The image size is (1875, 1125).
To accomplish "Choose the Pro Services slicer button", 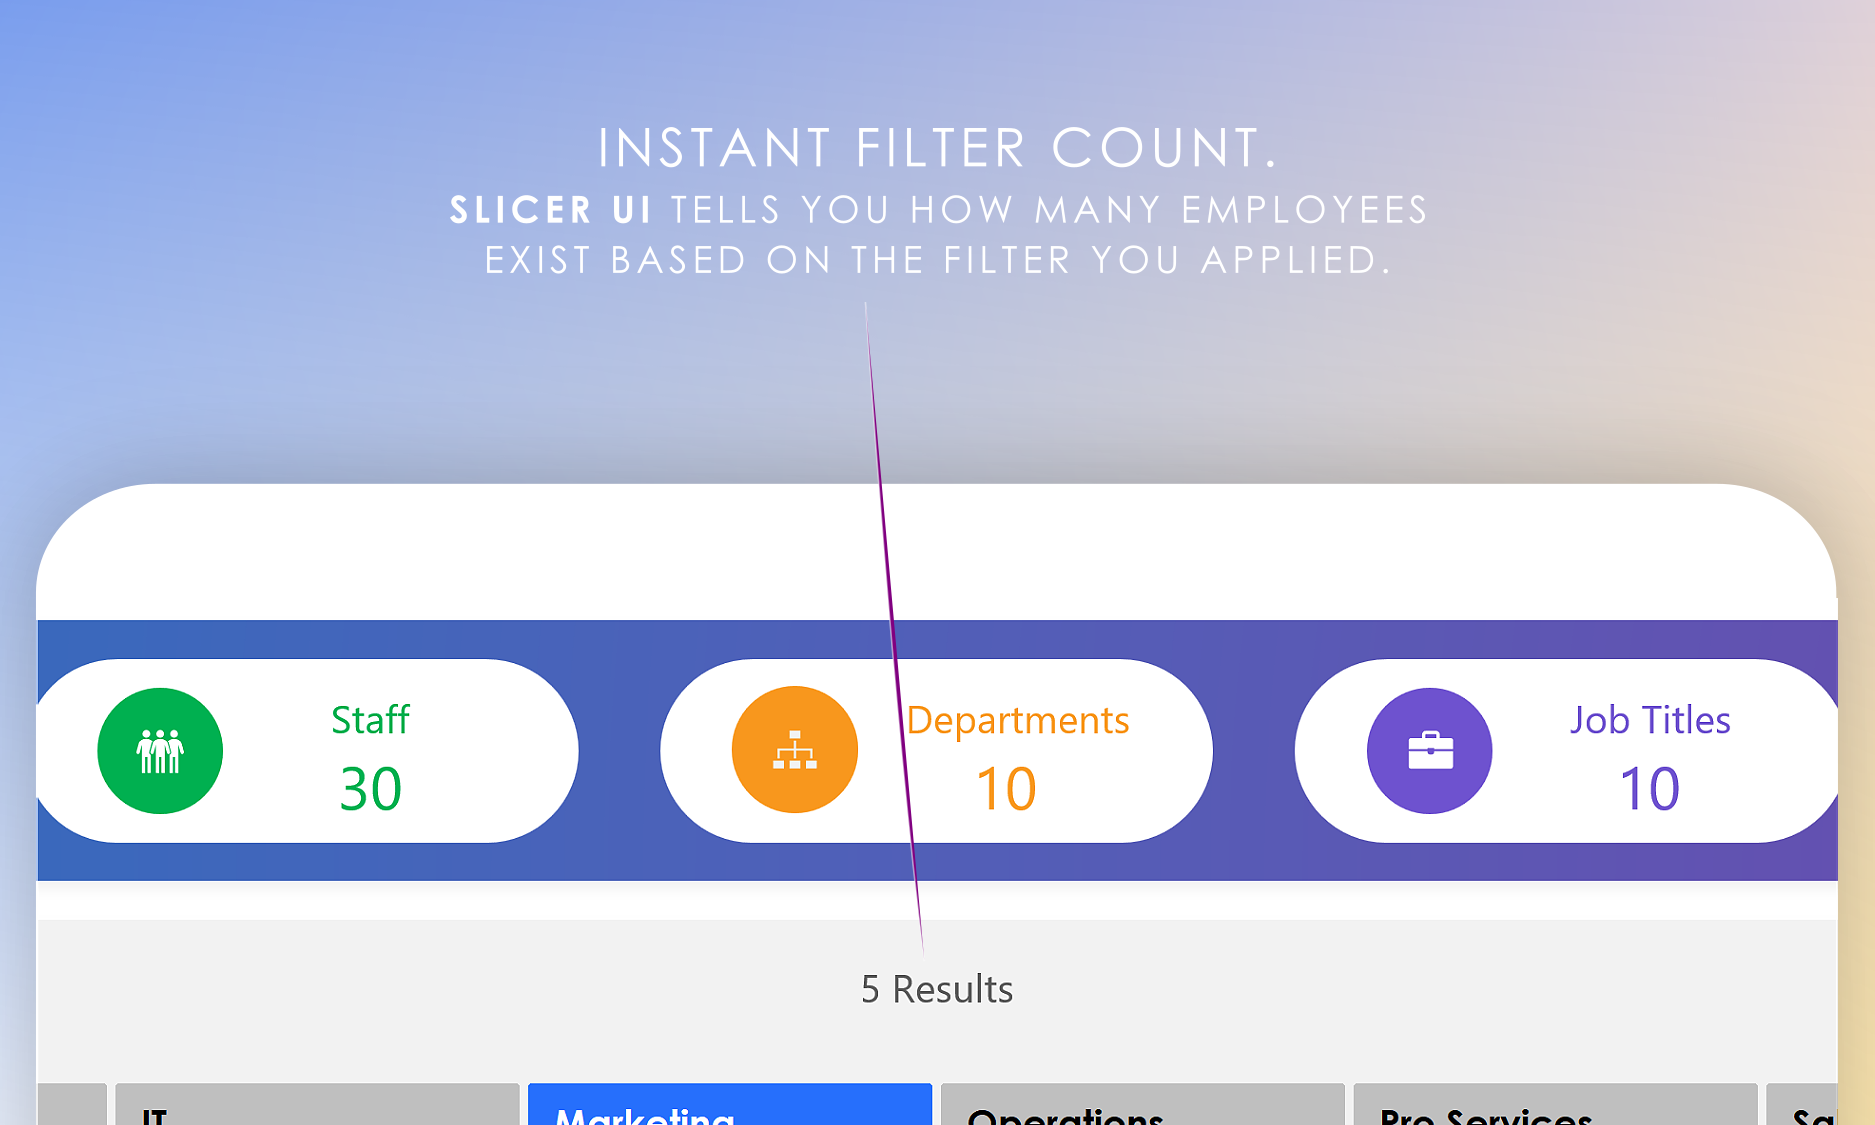I will click(x=1555, y=1106).
